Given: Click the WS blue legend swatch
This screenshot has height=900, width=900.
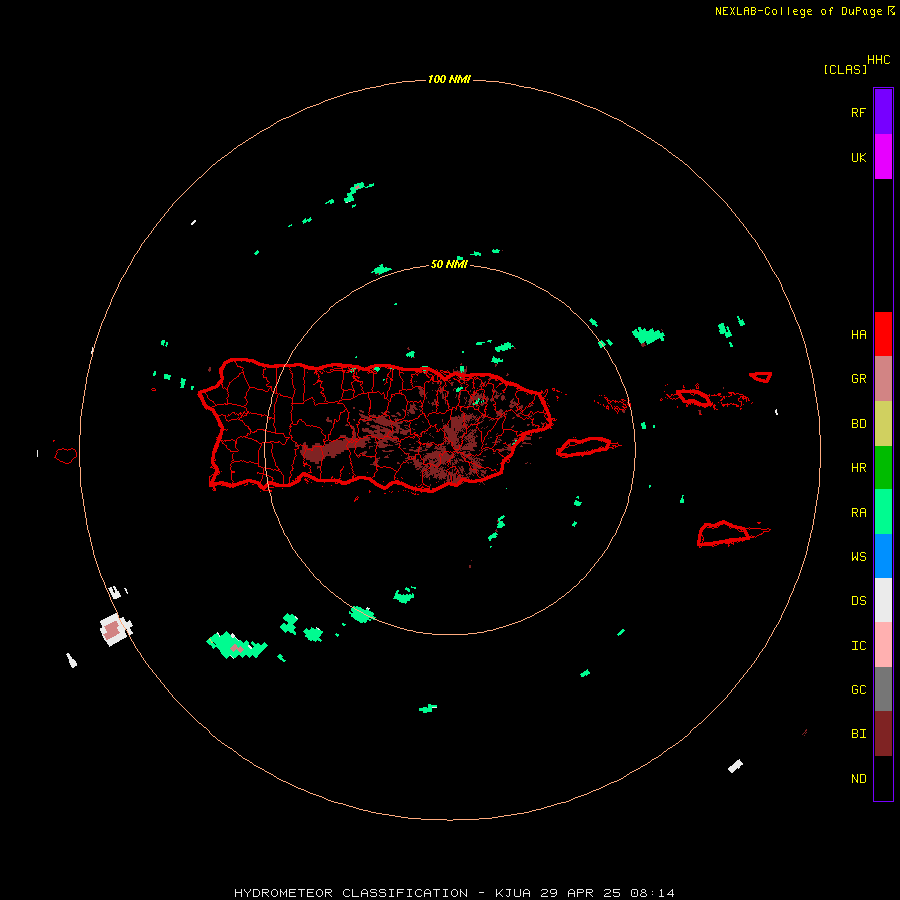Looking at the screenshot, I should (883, 556).
